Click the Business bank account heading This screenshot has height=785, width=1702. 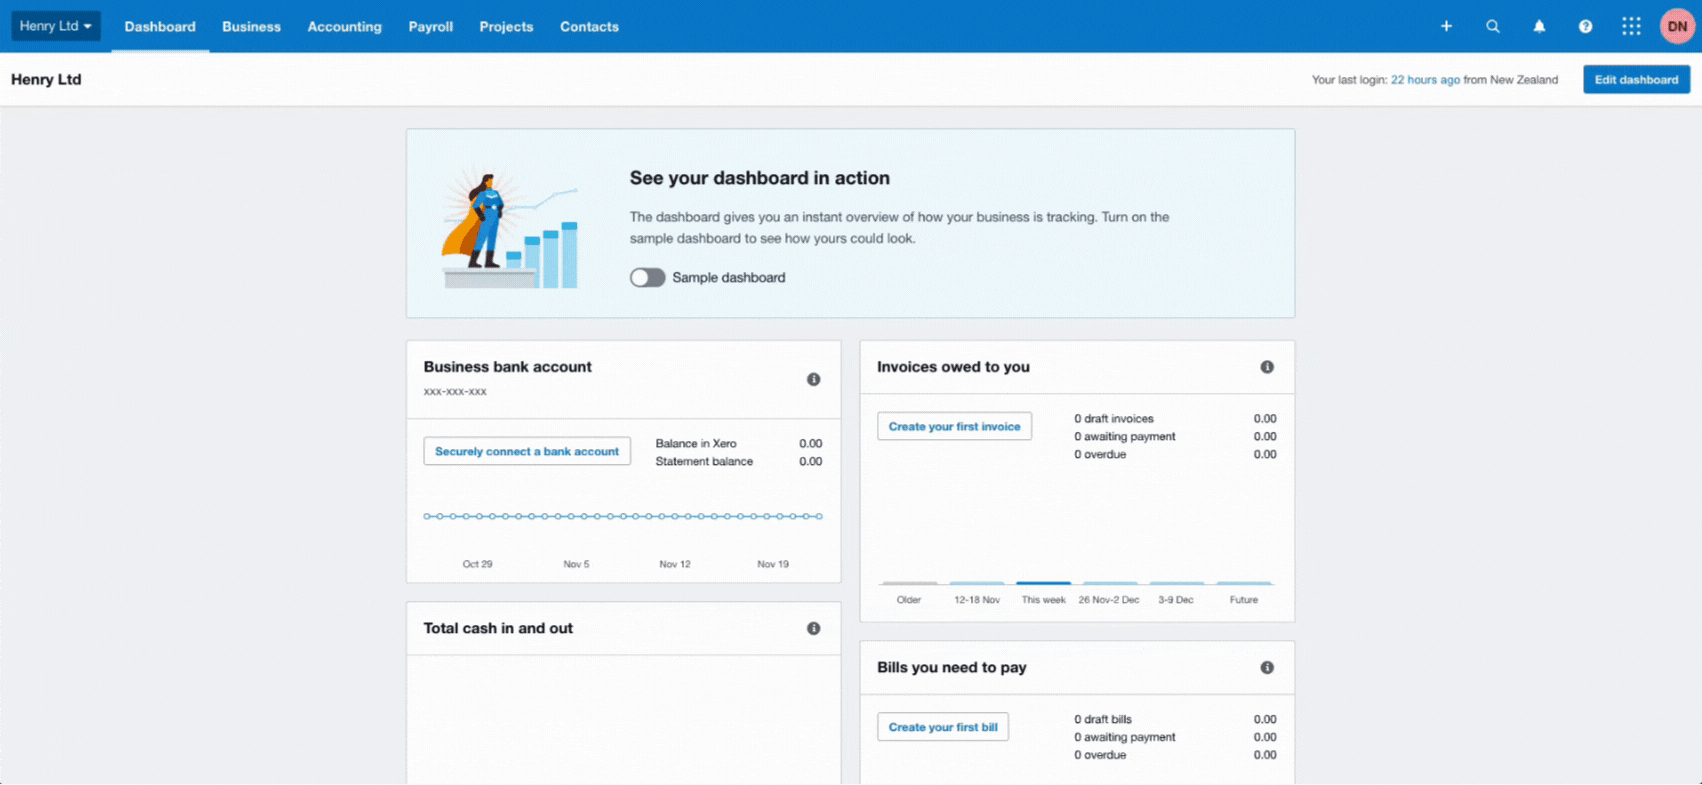pos(507,367)
